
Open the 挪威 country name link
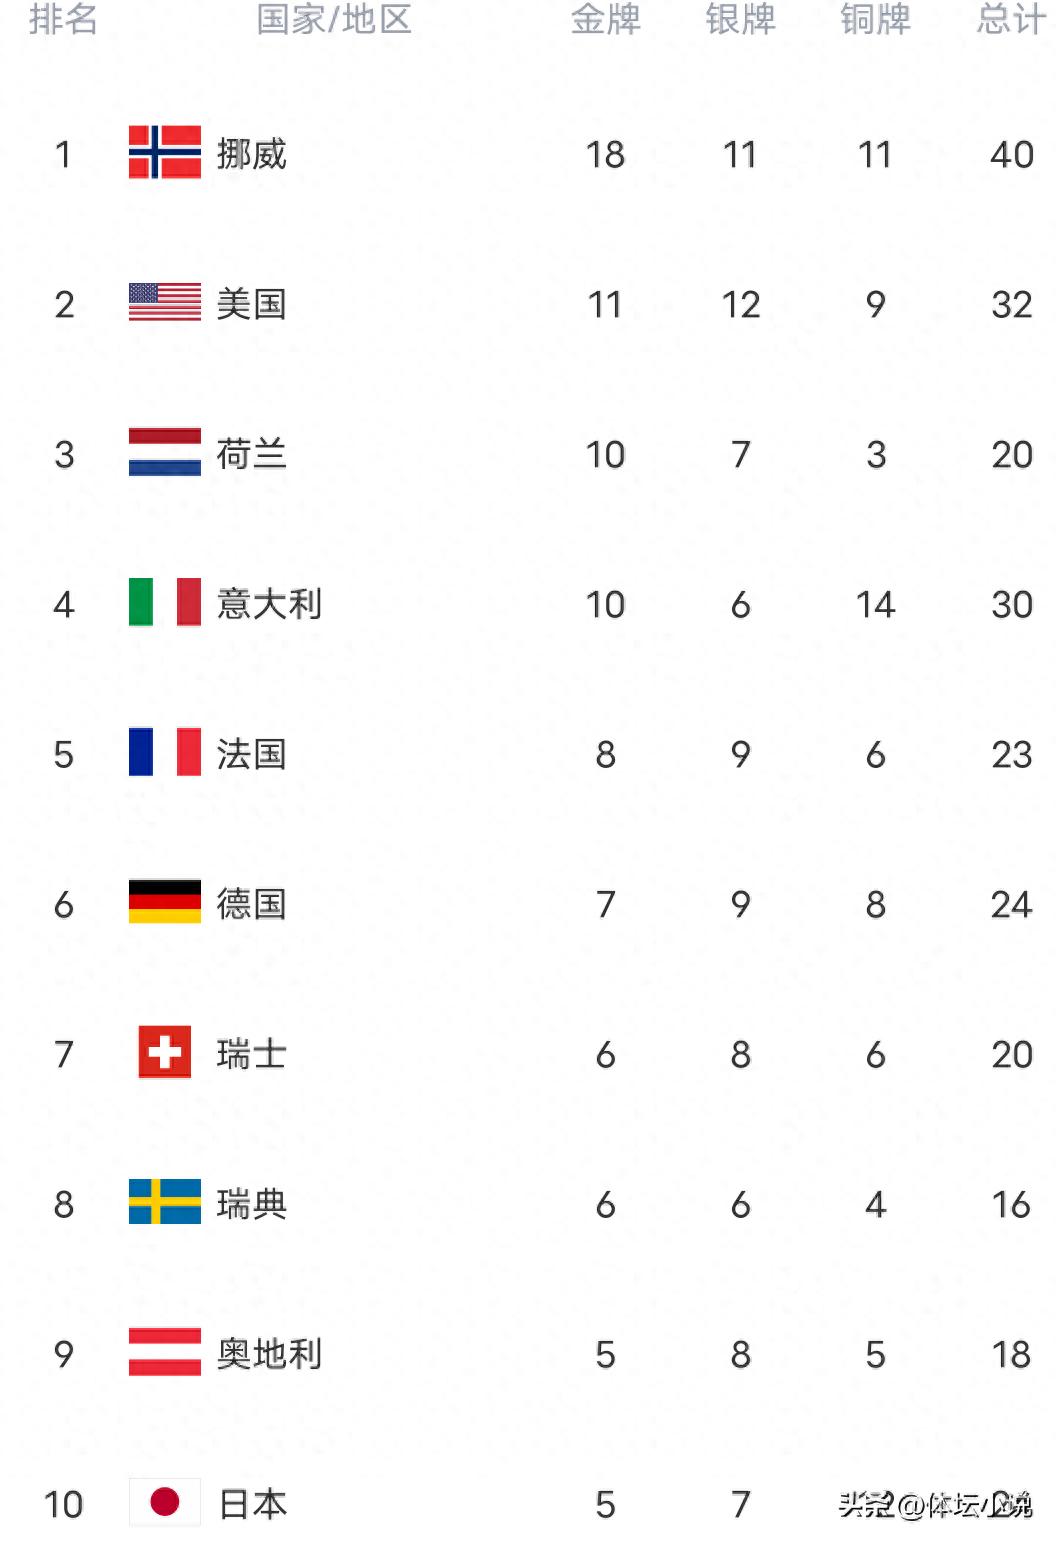point(252,154)
